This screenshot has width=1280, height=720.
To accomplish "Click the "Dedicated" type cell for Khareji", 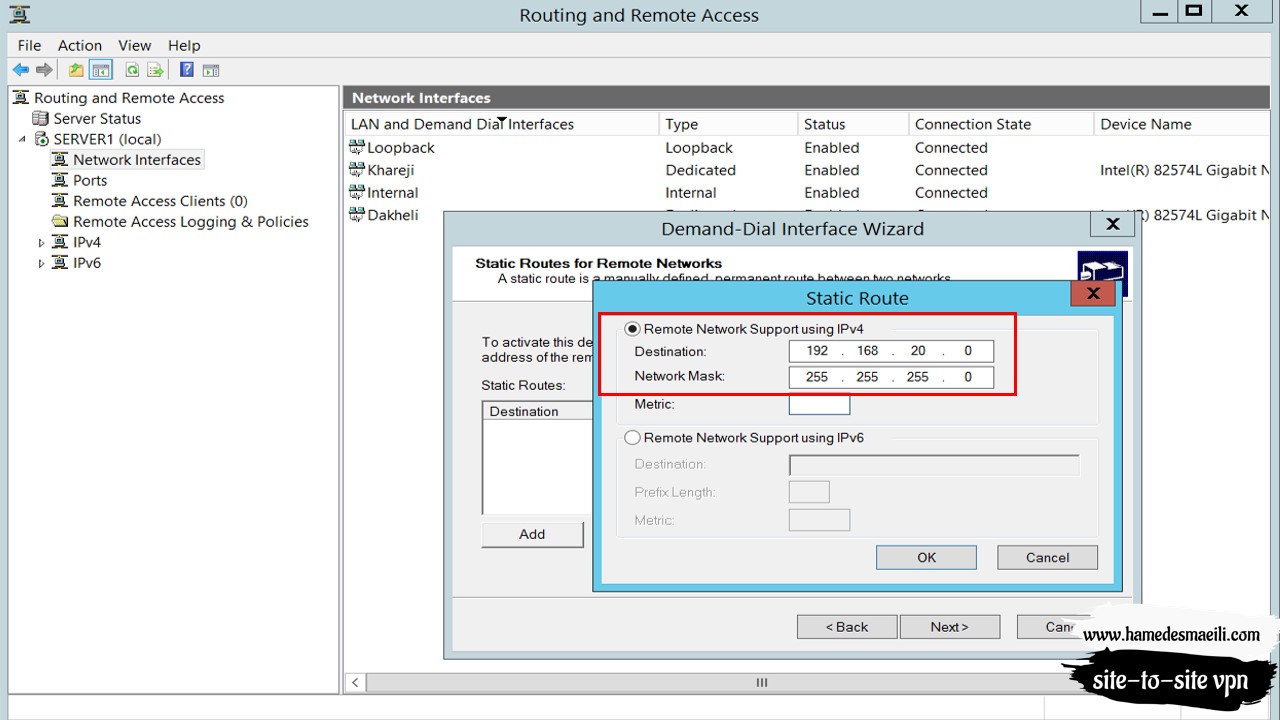I will [700, 170].
